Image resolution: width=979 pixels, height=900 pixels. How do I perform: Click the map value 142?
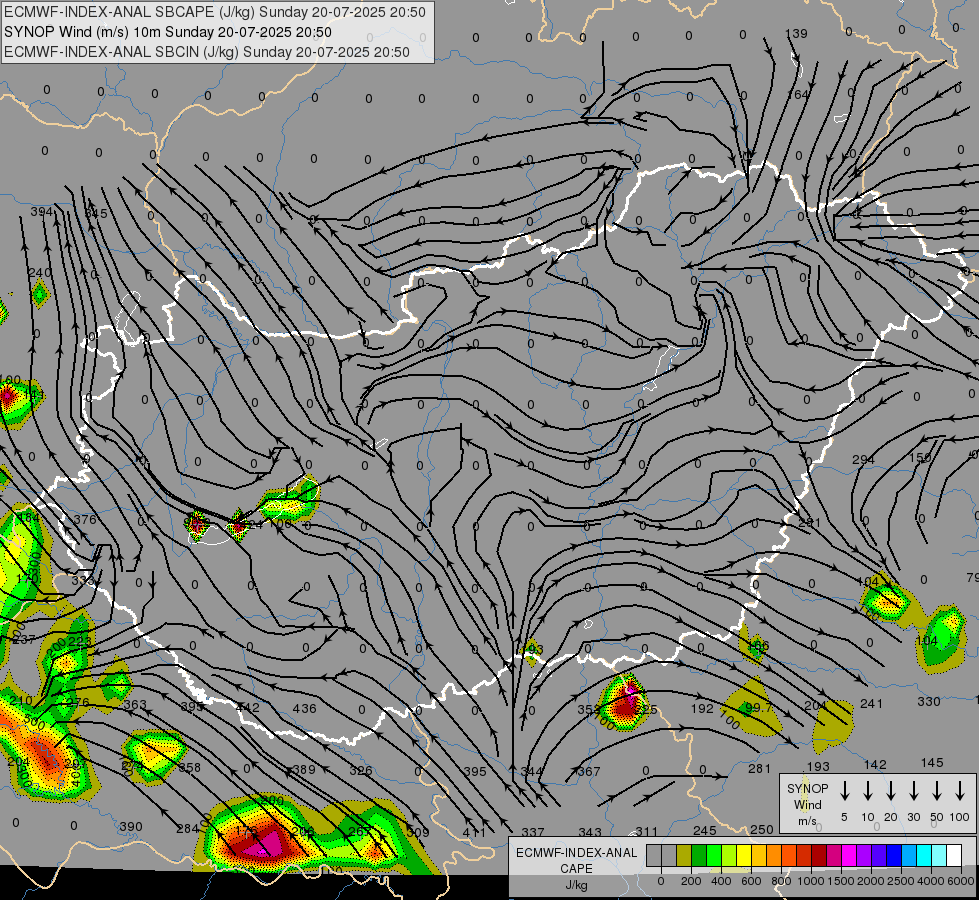pos(875,764)
